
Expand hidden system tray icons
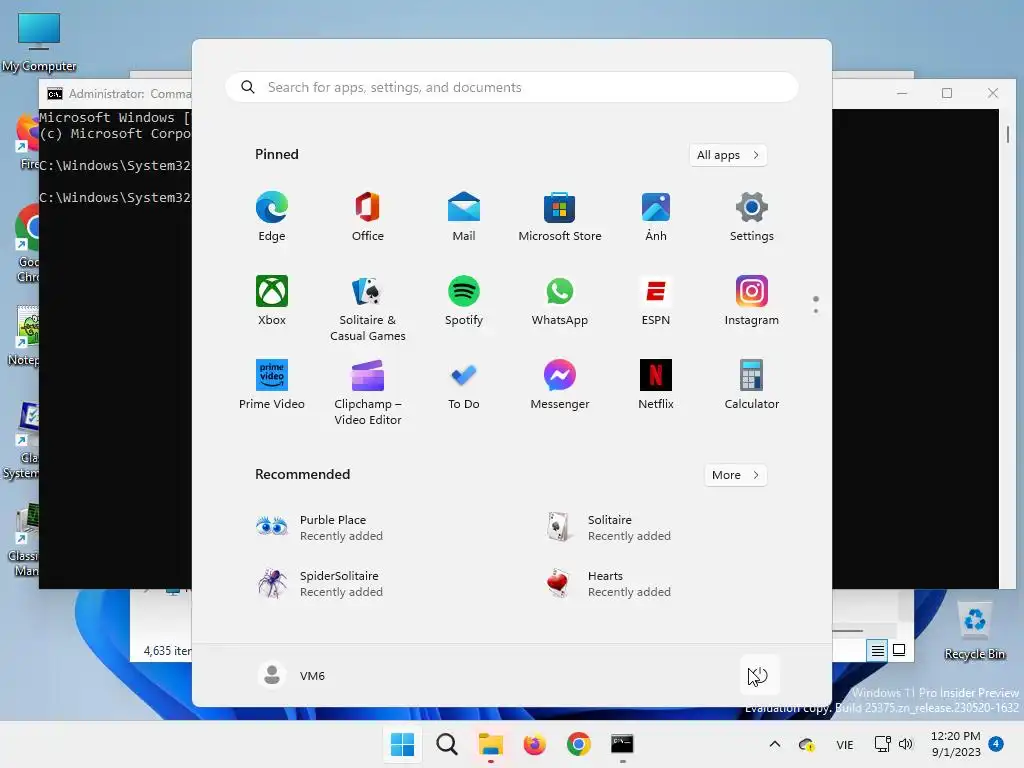click(x=775, y=744)
